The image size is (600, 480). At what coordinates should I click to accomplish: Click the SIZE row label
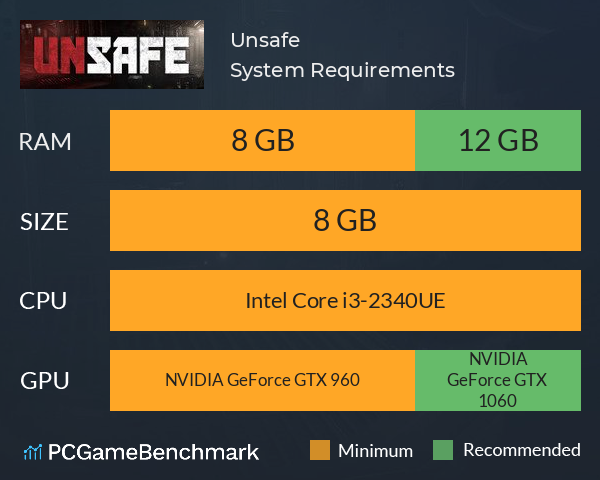(44, 222)
